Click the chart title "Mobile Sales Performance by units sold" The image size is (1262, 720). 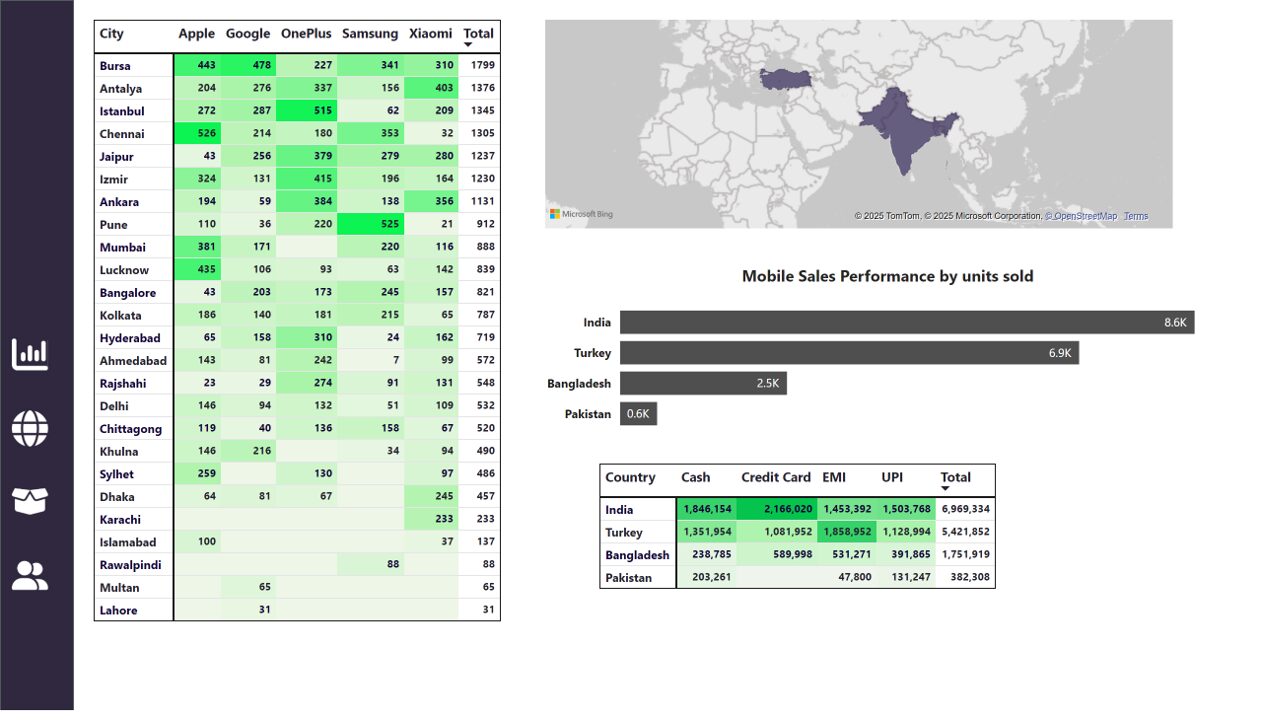[888, 276]
